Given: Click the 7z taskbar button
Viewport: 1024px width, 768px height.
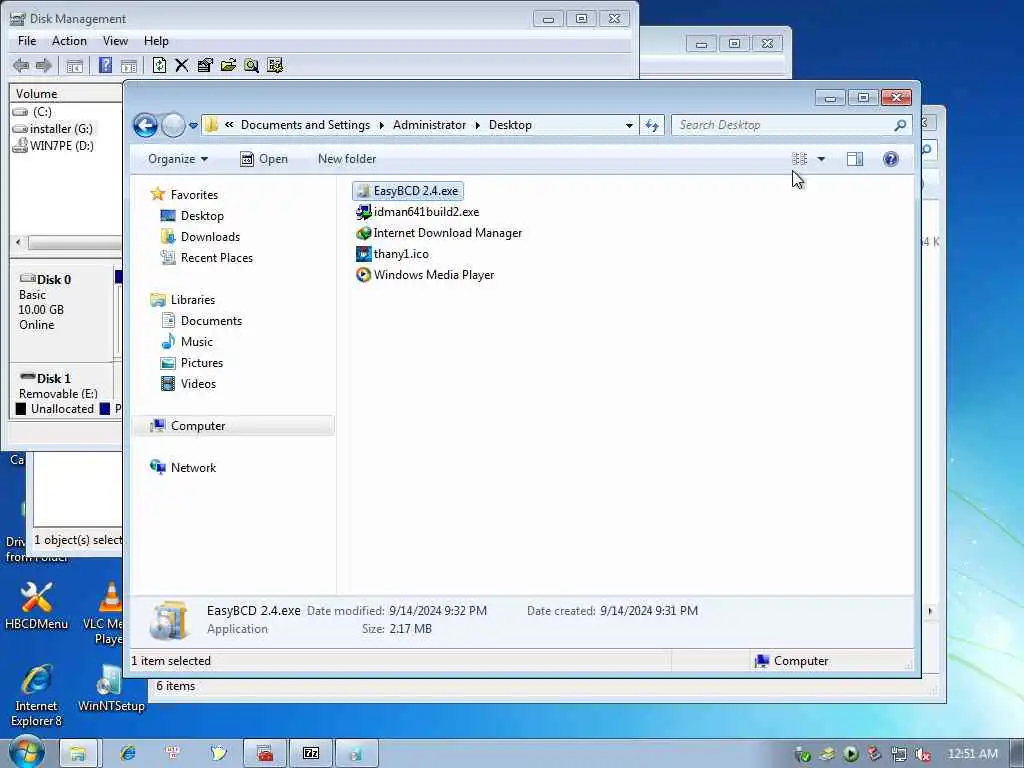Looking at the screenshot, I should click(311, 754).
